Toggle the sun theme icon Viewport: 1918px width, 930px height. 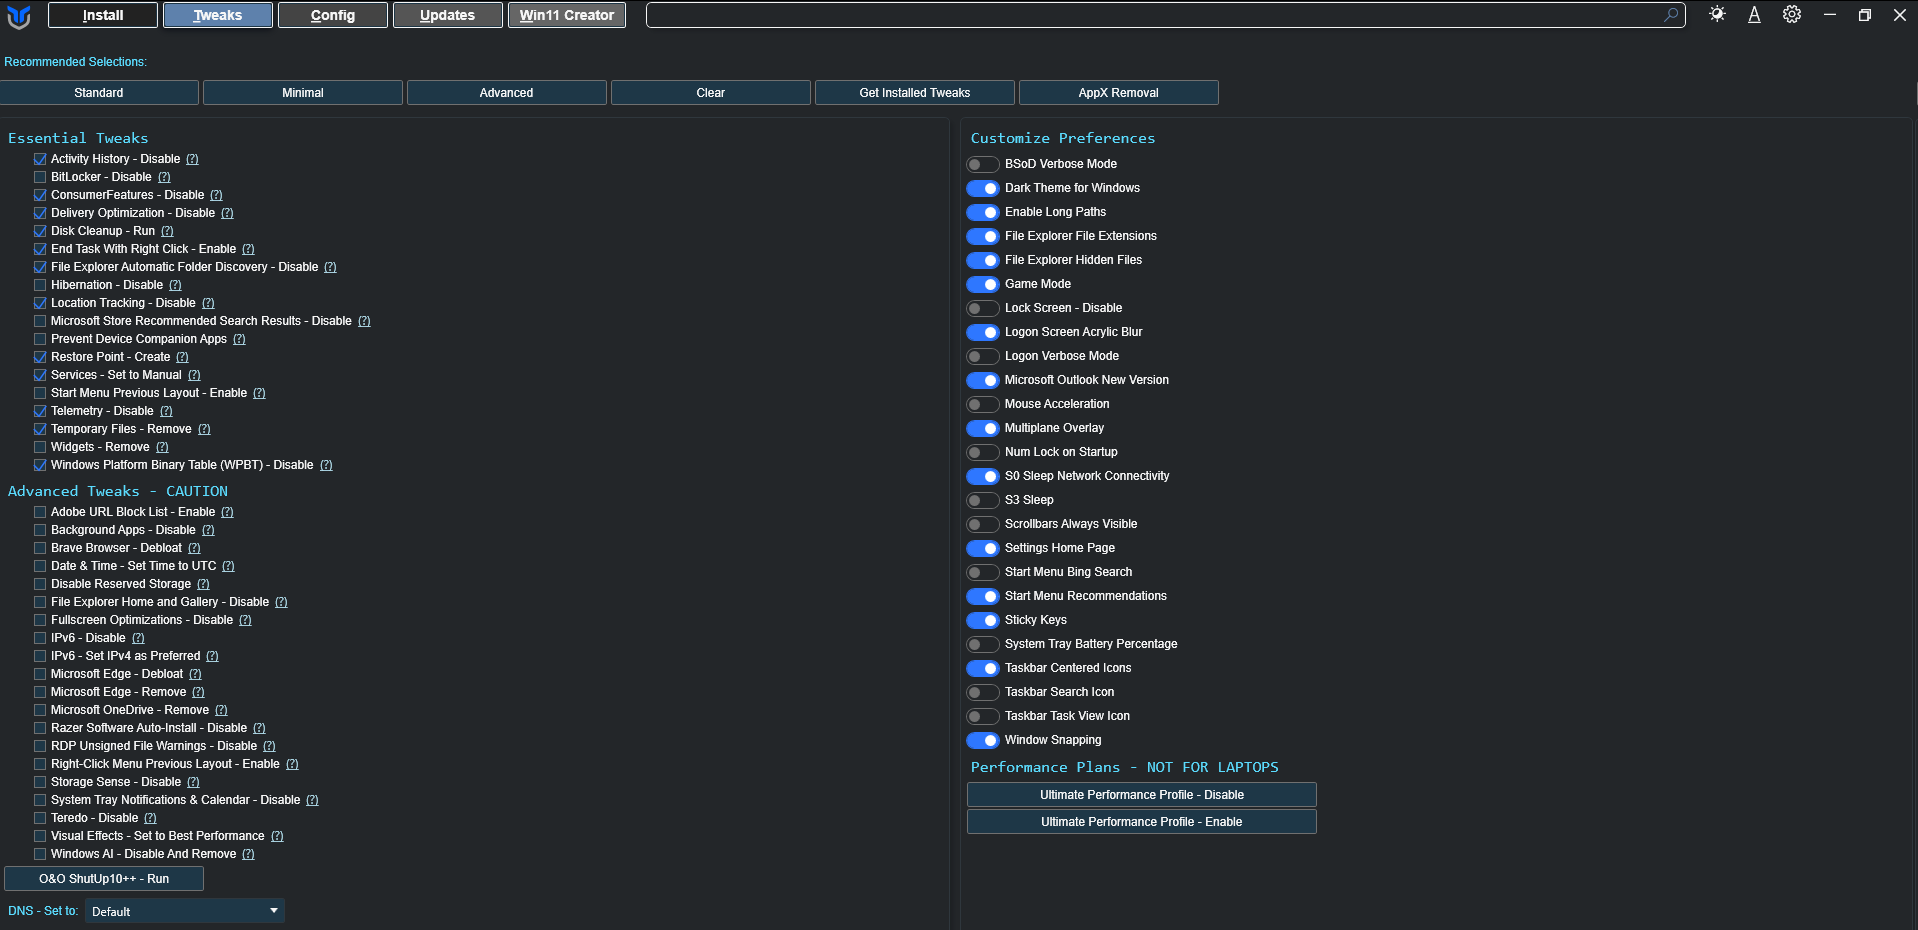(x=1717, y=15)
